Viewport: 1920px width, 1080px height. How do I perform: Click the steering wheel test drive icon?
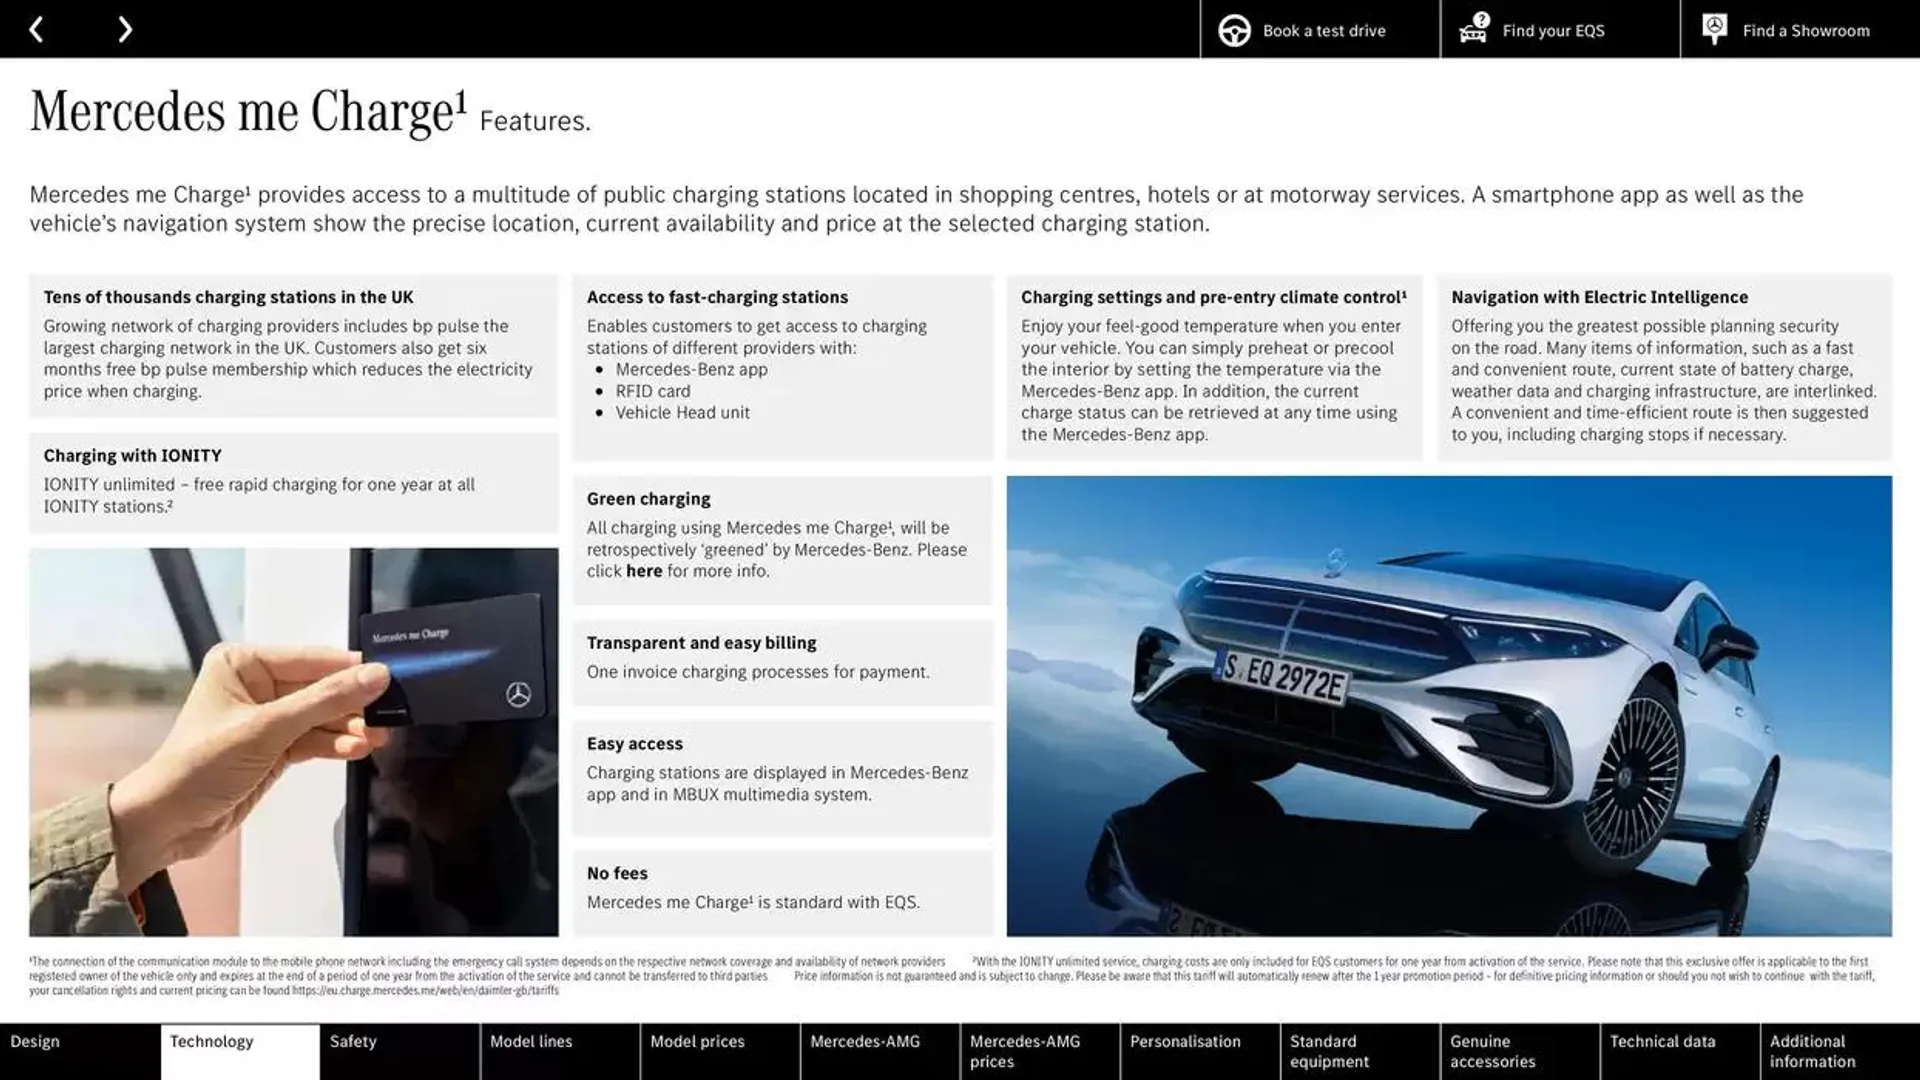pos(1233,29)
